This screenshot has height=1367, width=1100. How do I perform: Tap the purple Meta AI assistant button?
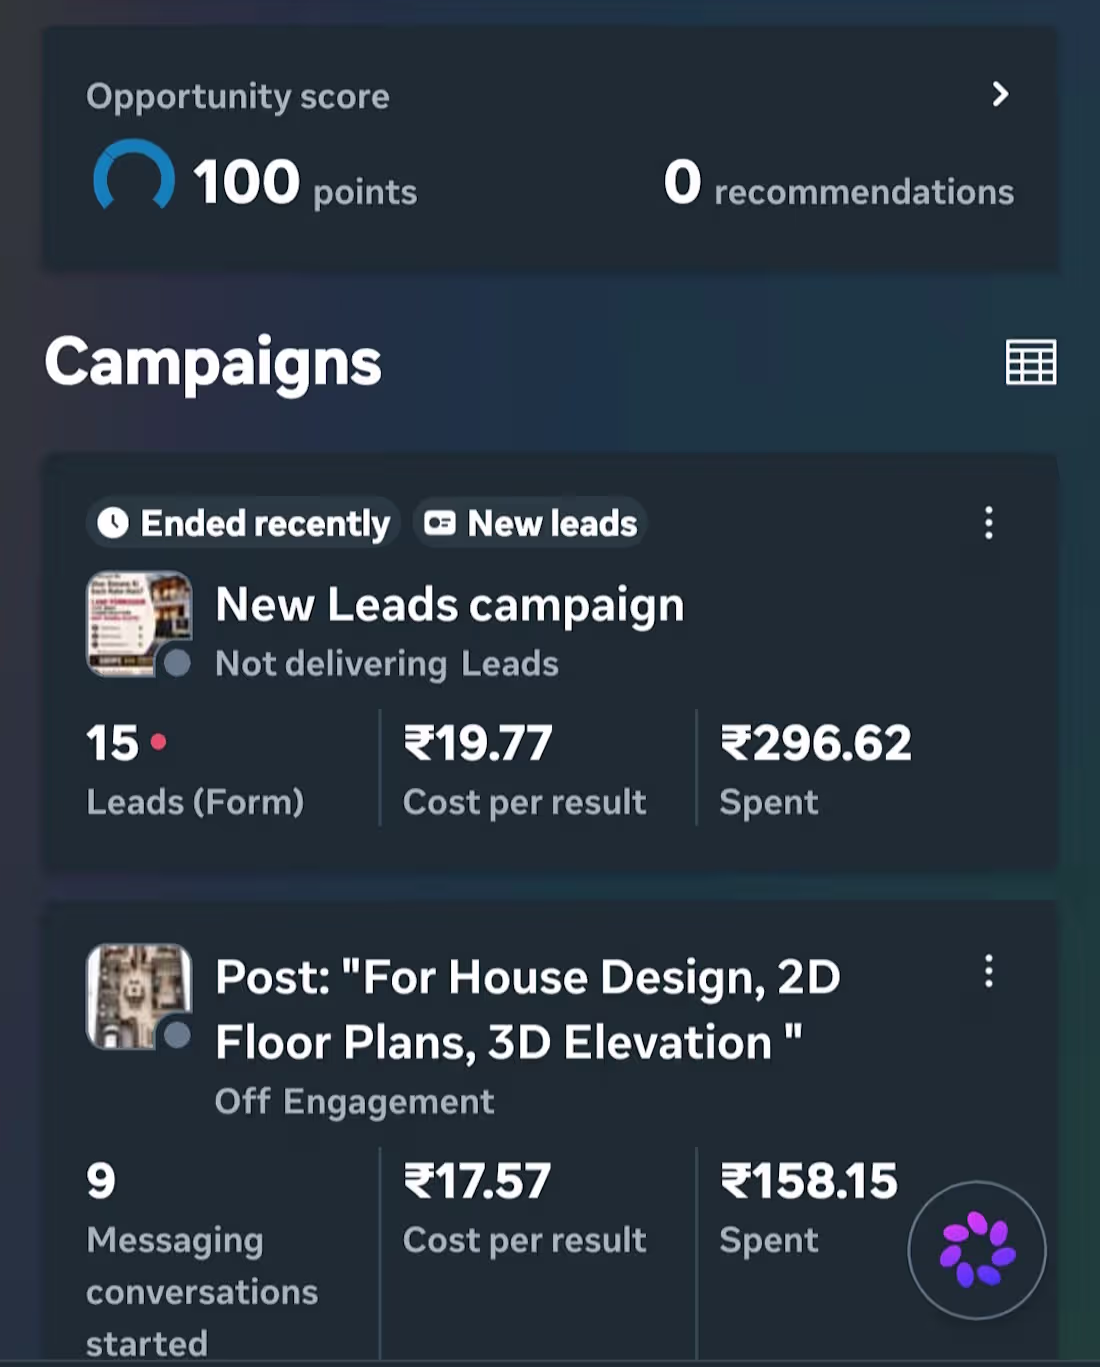pos(977,1250)
